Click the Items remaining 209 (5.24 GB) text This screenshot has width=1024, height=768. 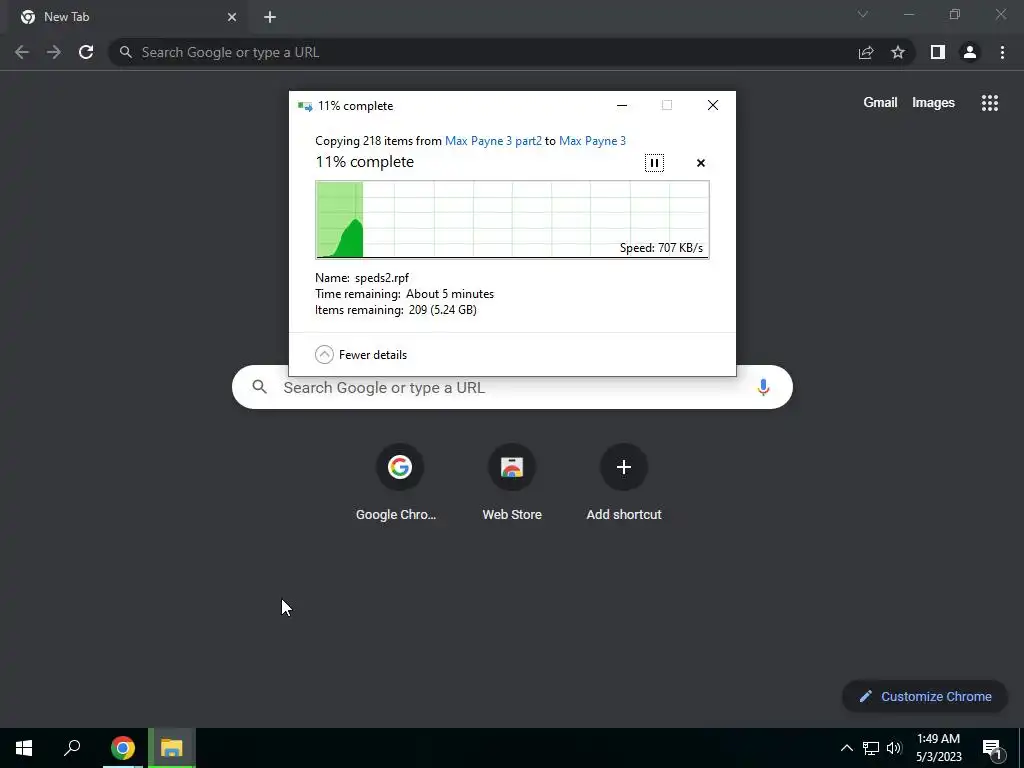396,310
